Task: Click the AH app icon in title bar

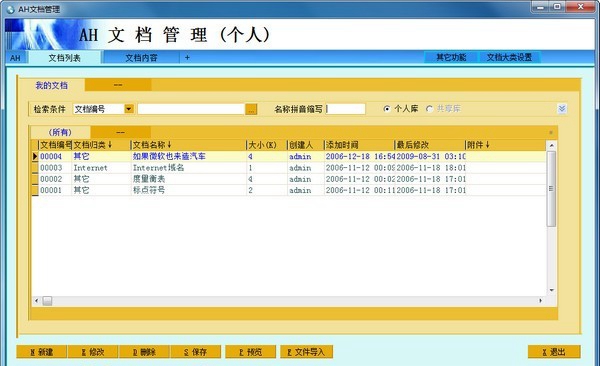Action: [10, 9]
